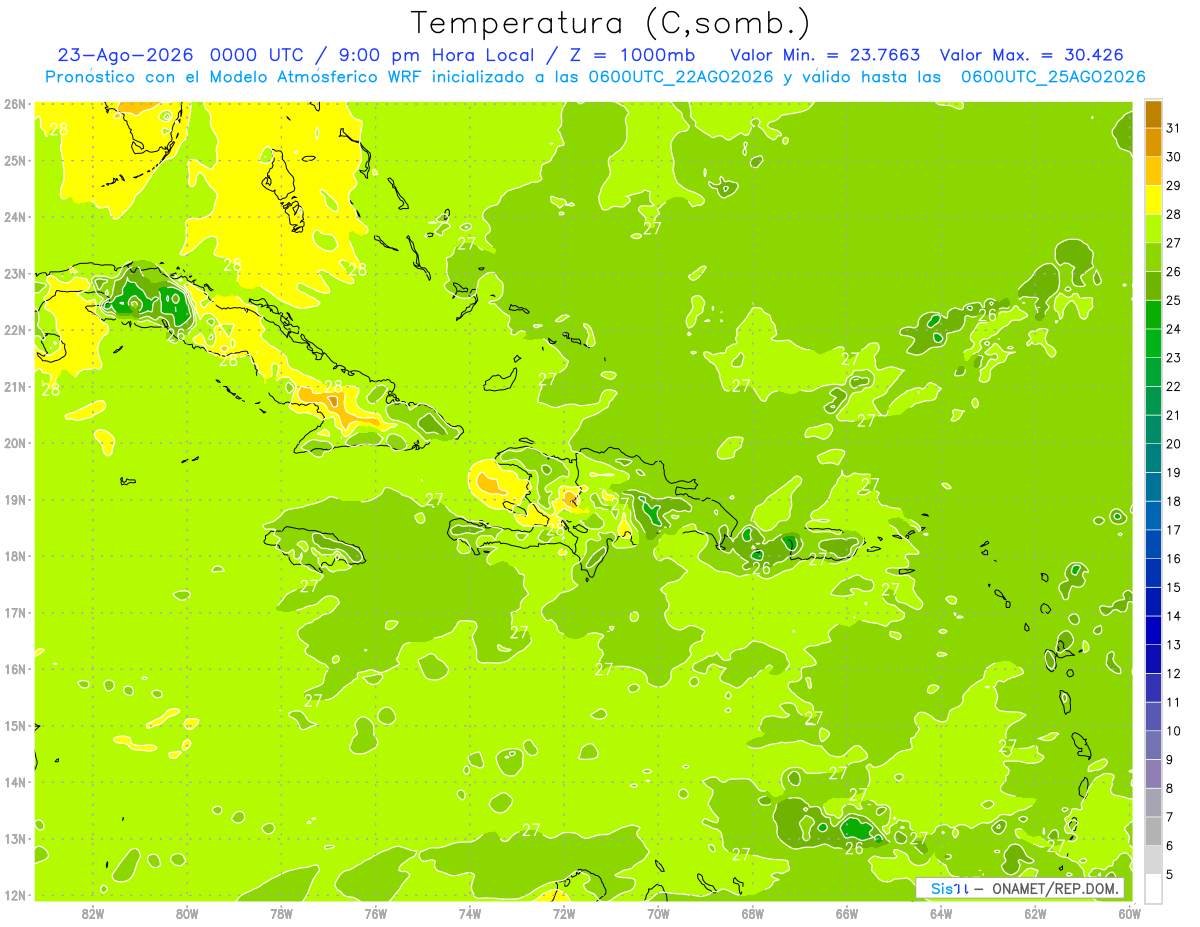The height and width of the screenshot is (927, 1200).
Task: Click the '78W' longitude axis label
Action: point(281,912)
